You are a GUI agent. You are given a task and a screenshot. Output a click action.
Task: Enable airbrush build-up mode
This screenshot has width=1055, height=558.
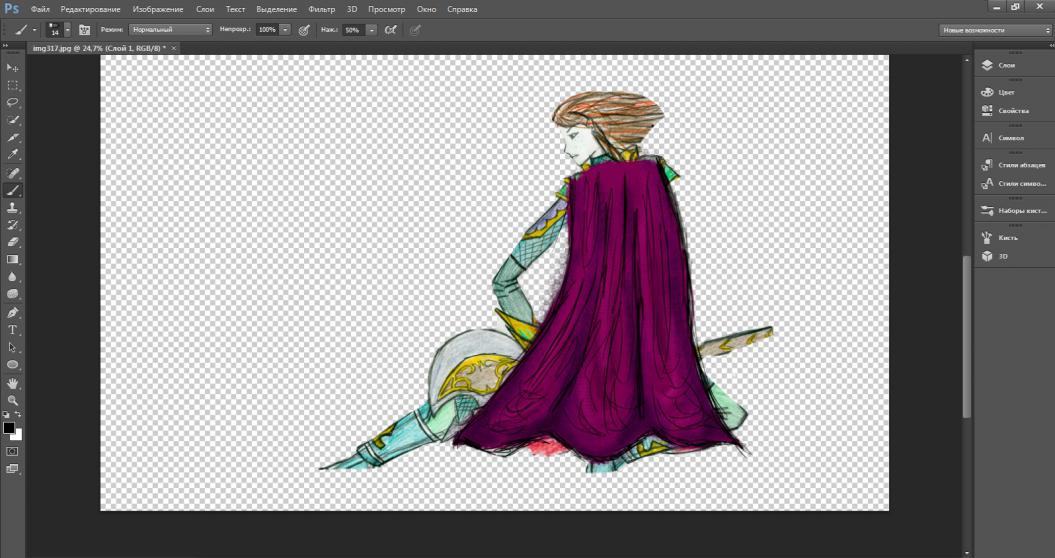point(390,30)
